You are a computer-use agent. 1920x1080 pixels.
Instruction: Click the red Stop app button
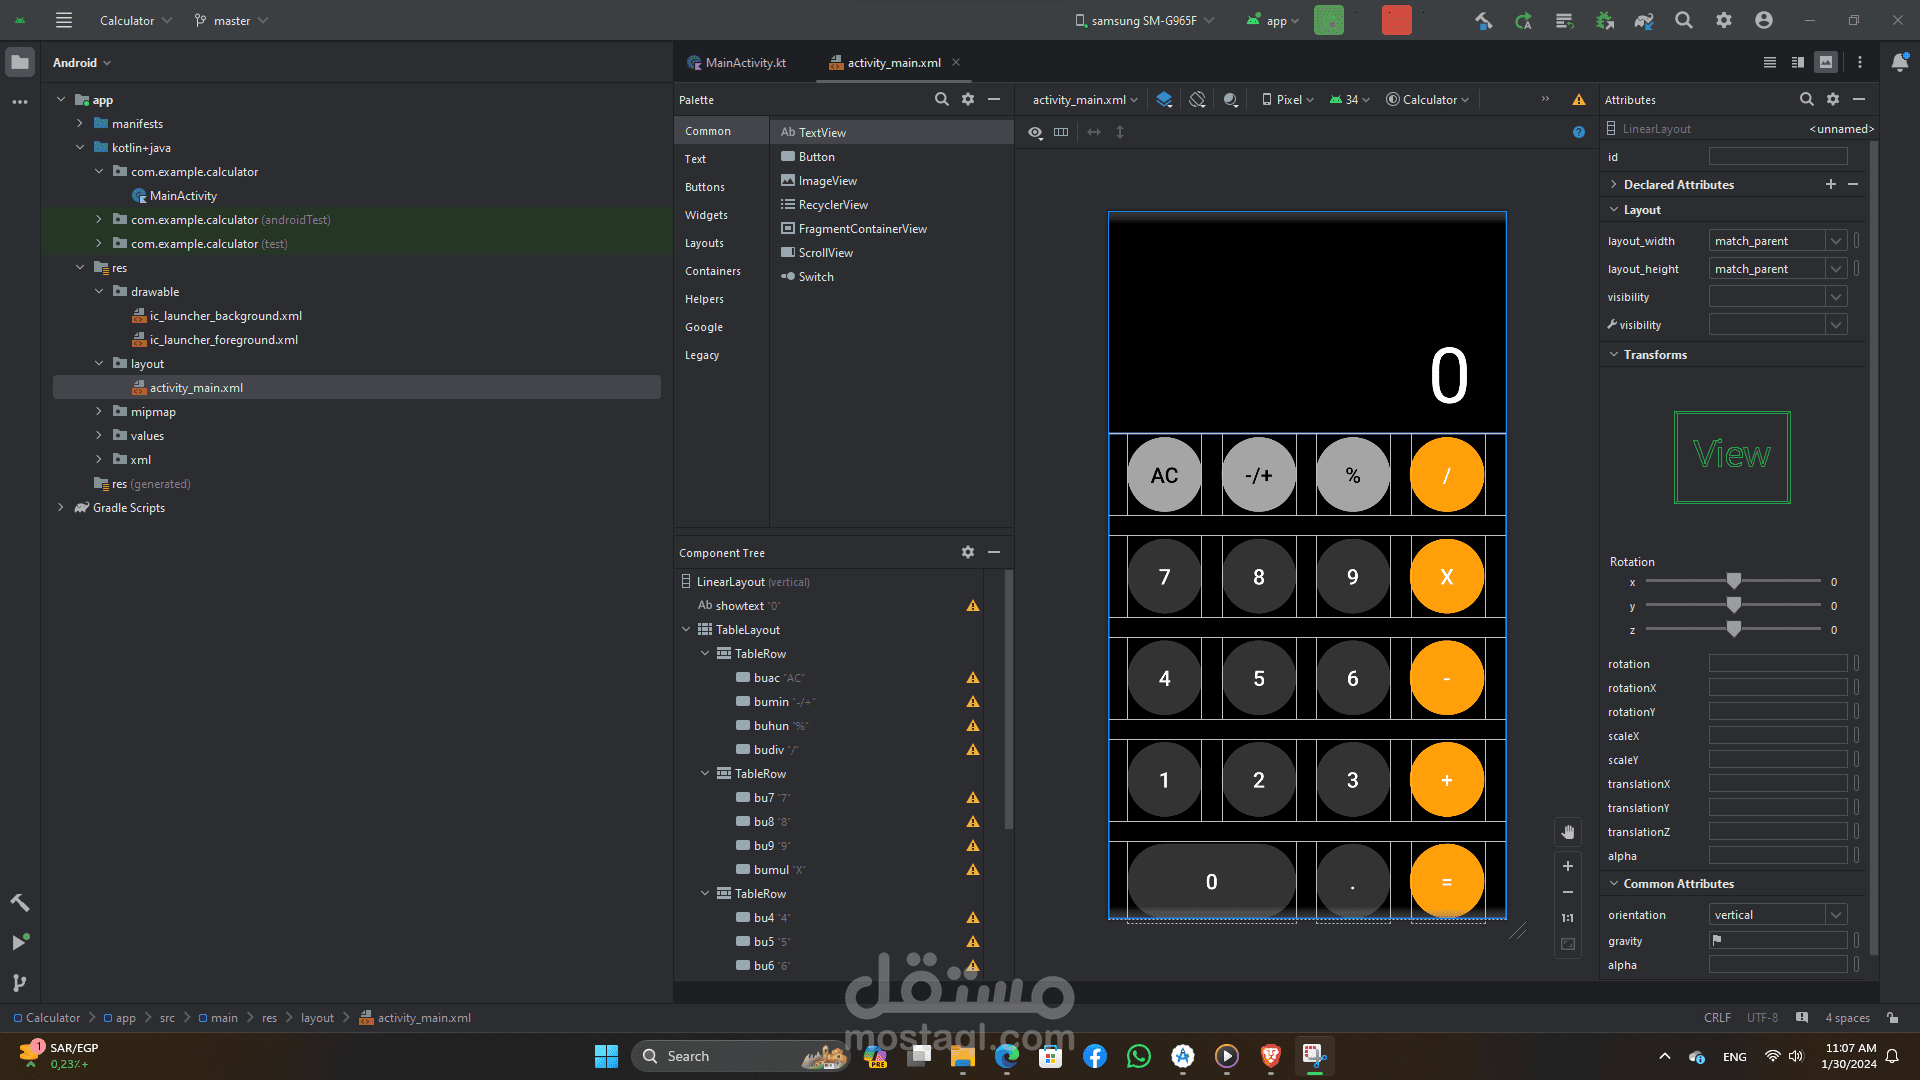click(1396, 20)
